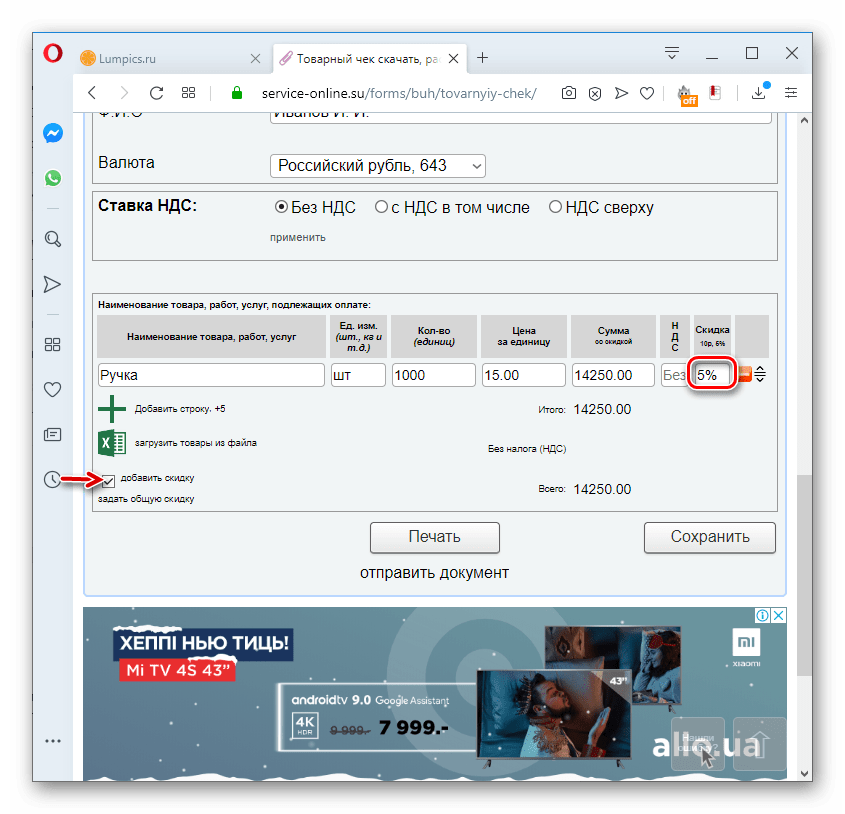Open Downloads from the address bar icon

(x=758, y=93)
